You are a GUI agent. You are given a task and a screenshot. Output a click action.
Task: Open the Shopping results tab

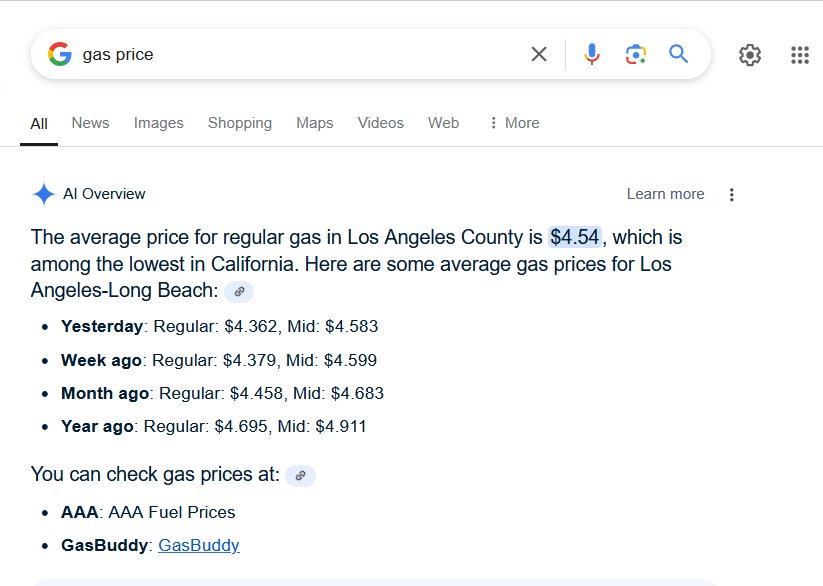pyautogui.click(x=240, y=123)
